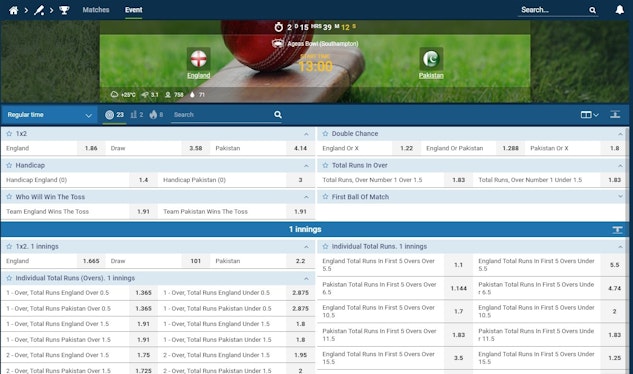Collapse 1x2. 1 innings chevron
The width and height of the screenshot is (633, 374).
306,247
